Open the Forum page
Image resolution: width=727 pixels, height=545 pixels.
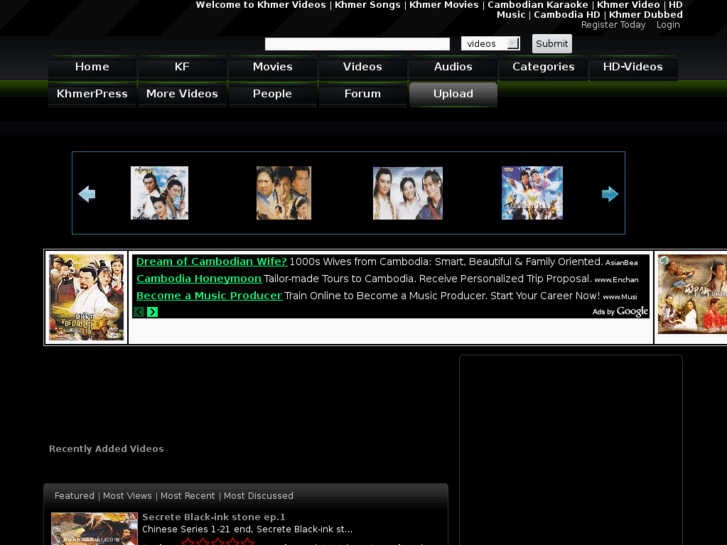click(x=363, y=94)
